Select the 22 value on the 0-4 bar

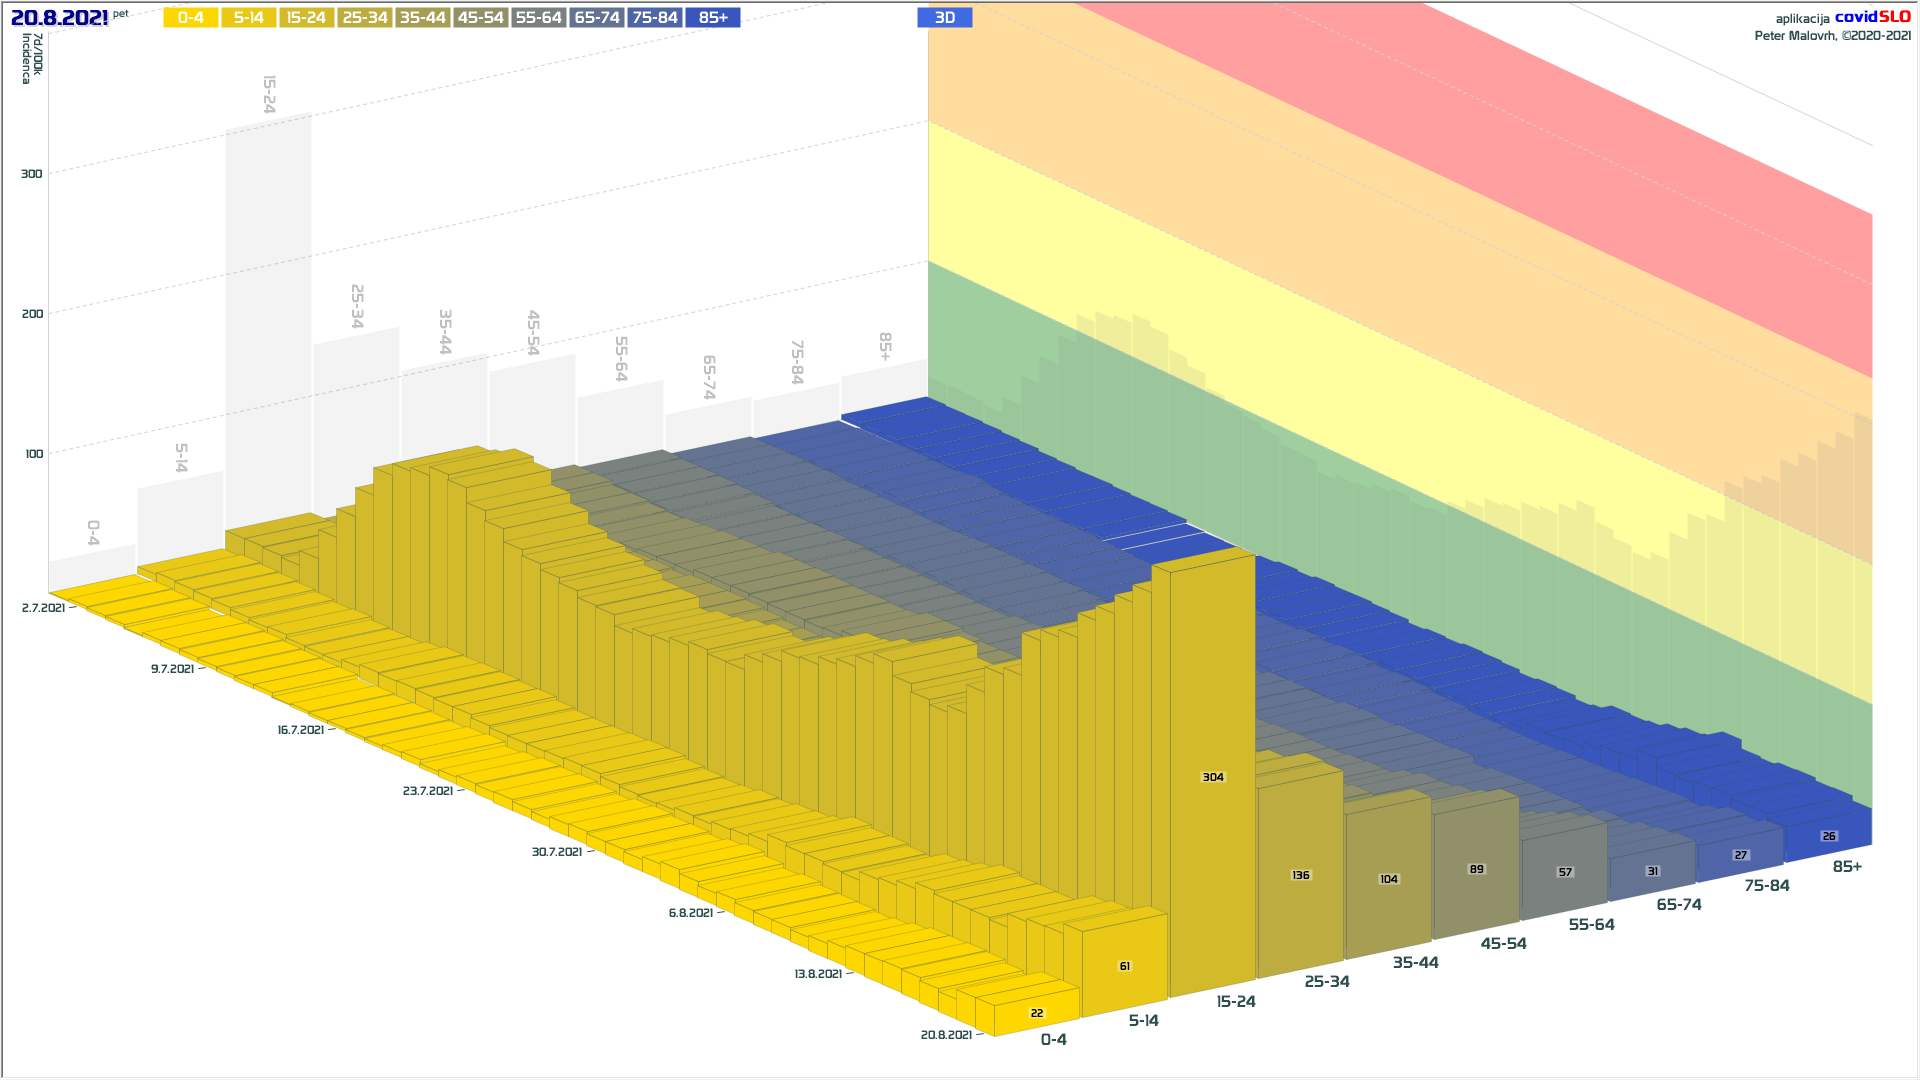pos(1037,1013)
